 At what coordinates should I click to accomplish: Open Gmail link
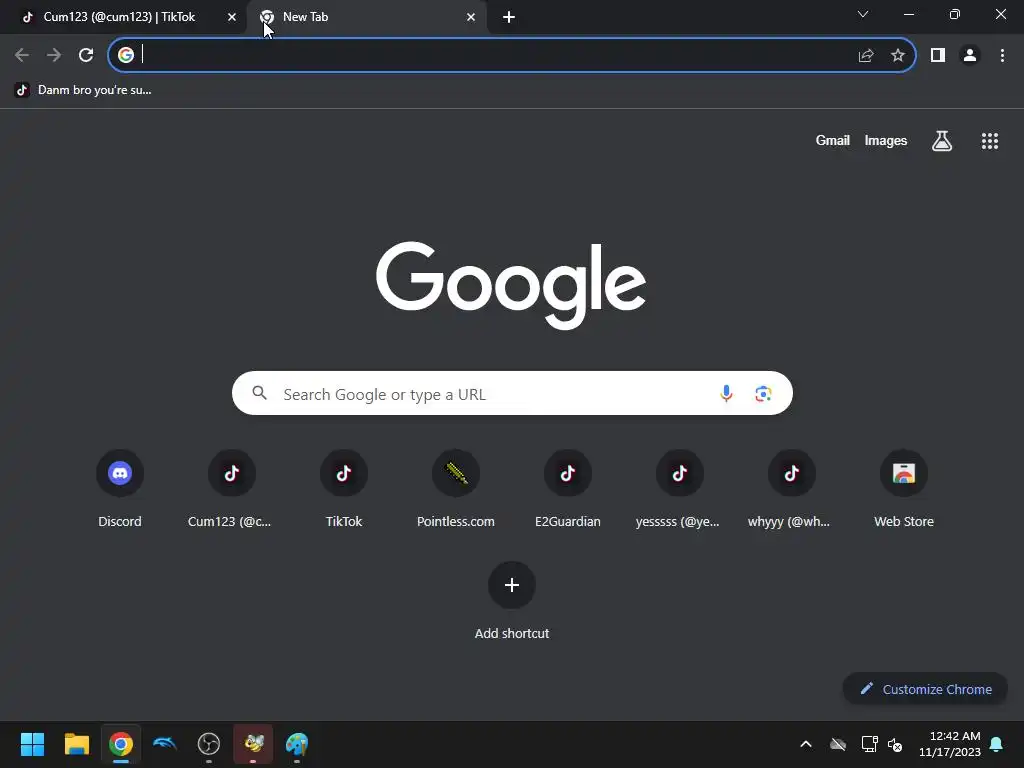coord(833,140)
